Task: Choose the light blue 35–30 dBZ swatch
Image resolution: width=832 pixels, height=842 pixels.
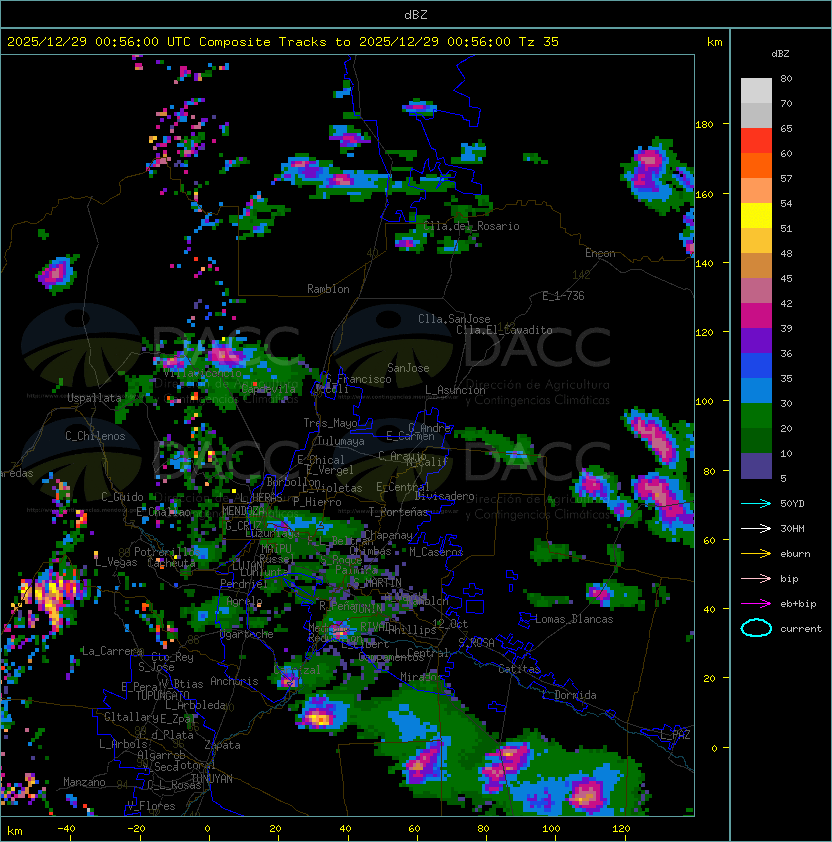Action: coord(756,391)
